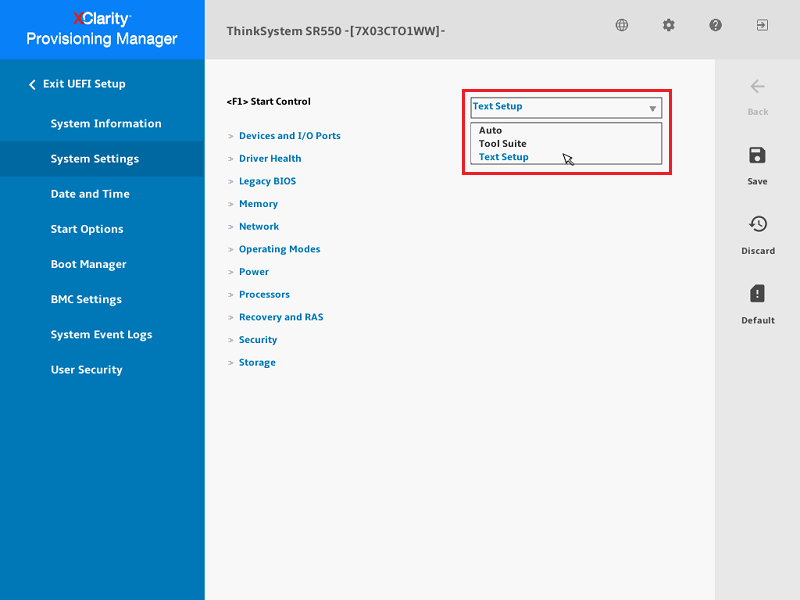Click the Save floppy disk icon

[x=757, y=156]
